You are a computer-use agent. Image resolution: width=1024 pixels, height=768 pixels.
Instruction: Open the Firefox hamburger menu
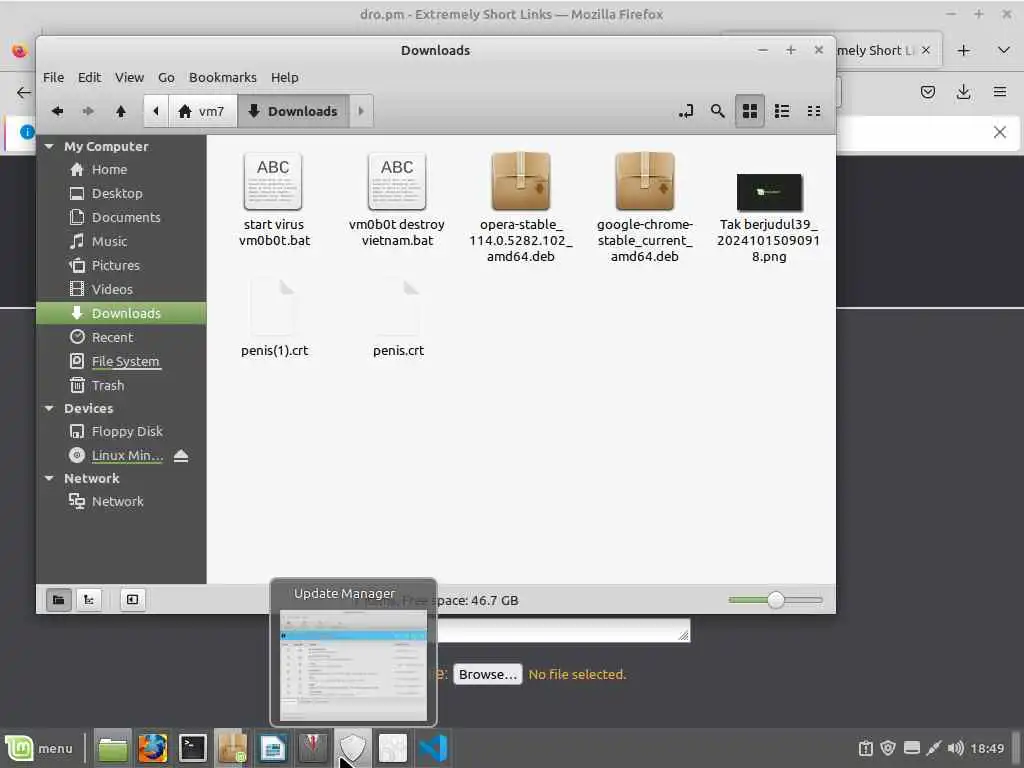(1000, 92)
